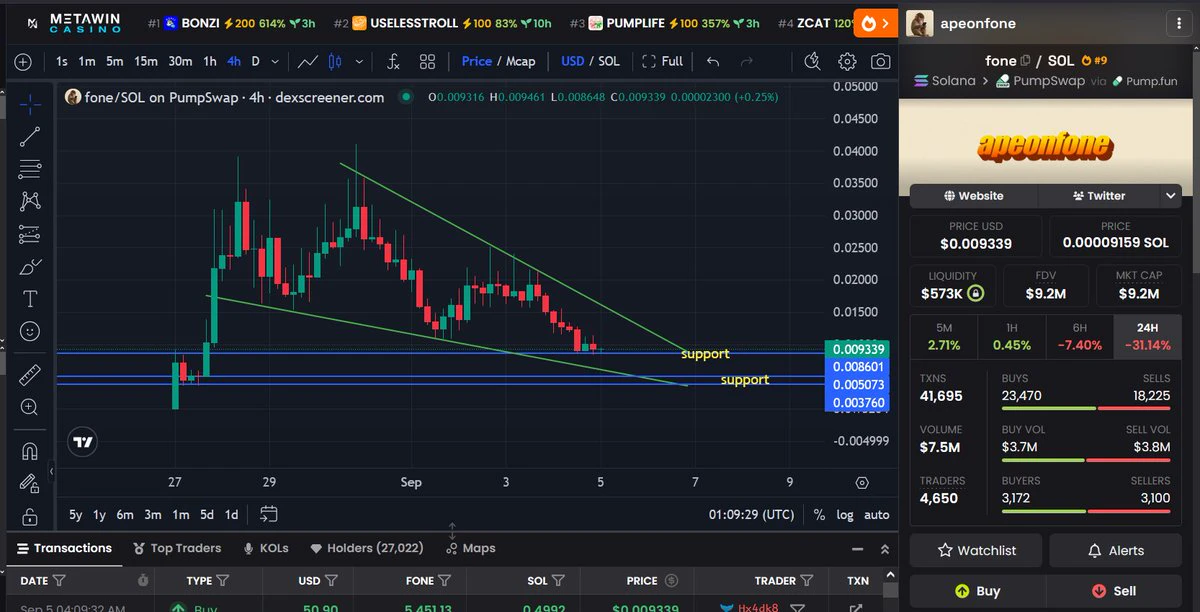Viewport: 1200px width, 612px height.
Task: Expand more social links chevron
Action: click(1170, 196)
